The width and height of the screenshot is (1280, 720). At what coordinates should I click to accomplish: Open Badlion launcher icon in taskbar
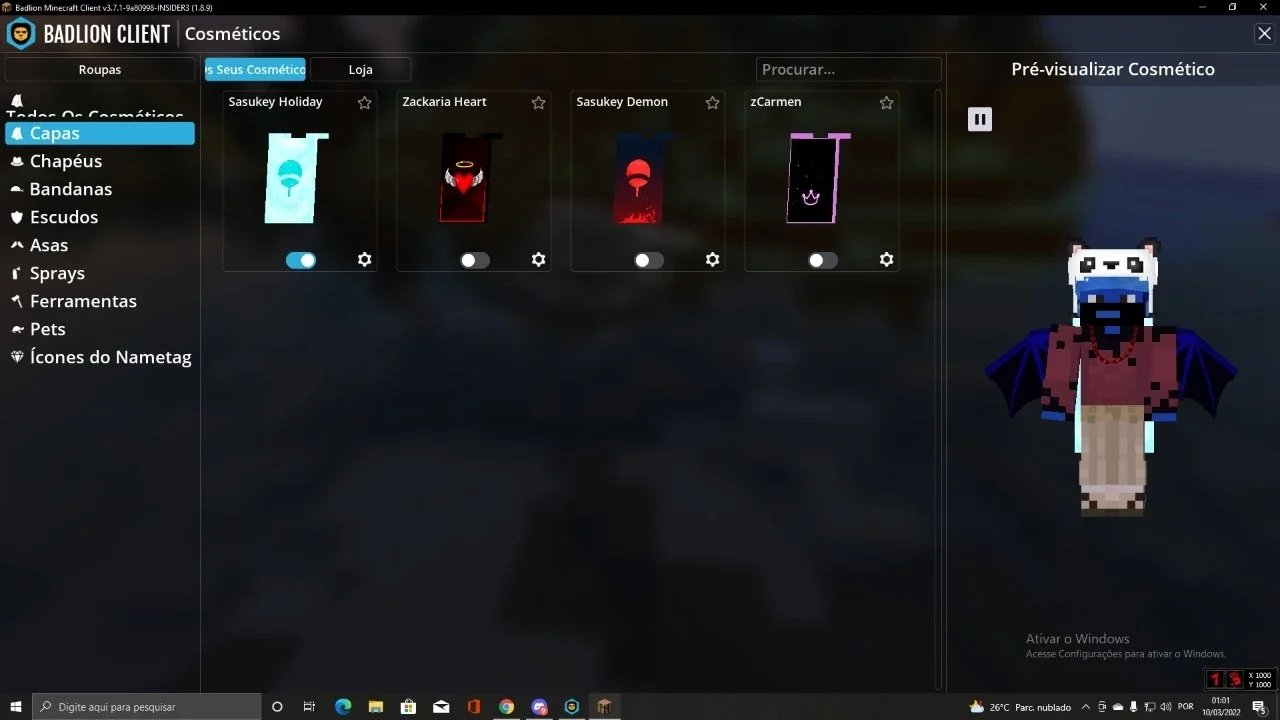pyautogui.click(x=572, y=707)
